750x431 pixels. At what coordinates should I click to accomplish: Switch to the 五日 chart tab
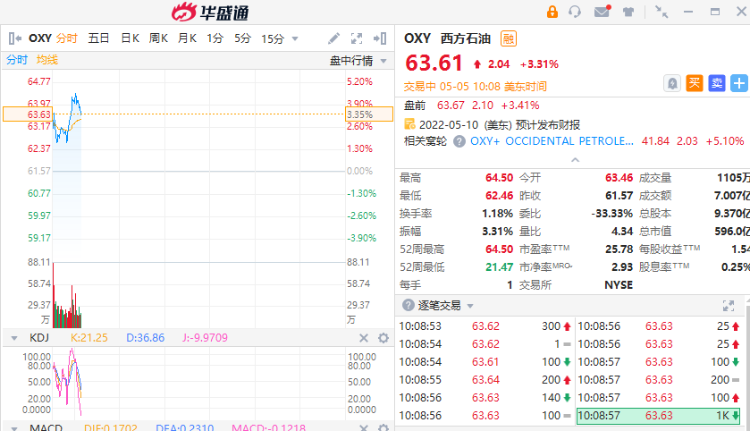point(98,38)
